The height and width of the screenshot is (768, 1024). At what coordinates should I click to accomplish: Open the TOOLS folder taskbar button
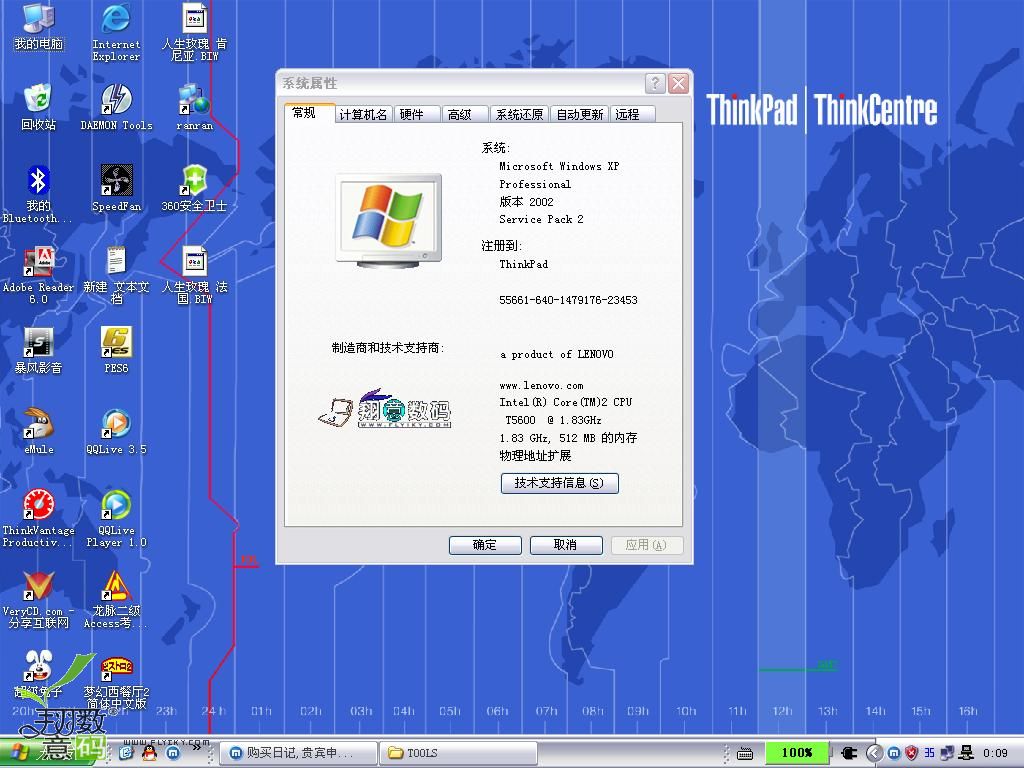458,753
